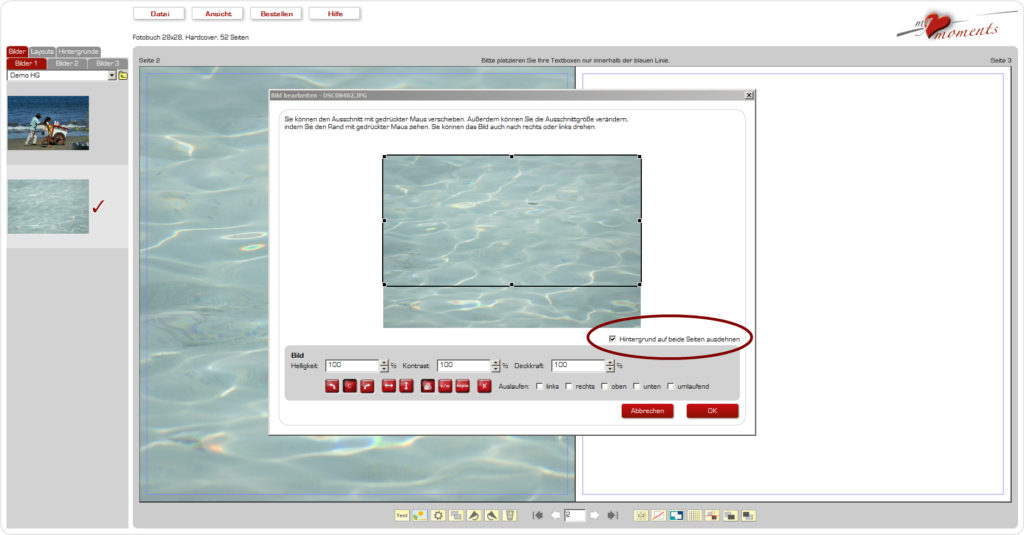Click the rotate left icon in Bild panel
The height and width of the screenshot is (535, 1024).
point(332,387)
